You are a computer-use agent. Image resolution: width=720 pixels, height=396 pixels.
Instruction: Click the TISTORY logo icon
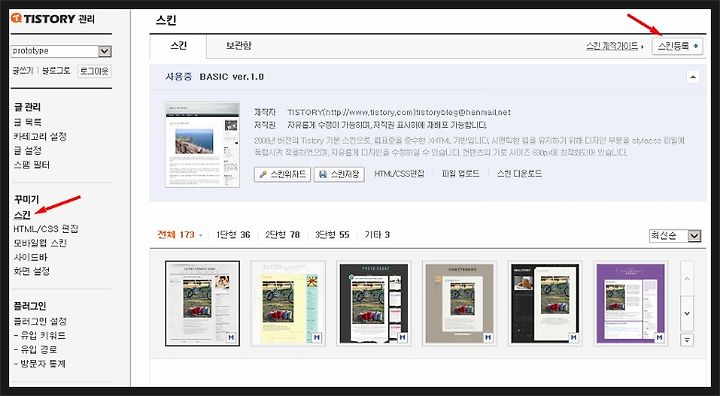point(17,18)
